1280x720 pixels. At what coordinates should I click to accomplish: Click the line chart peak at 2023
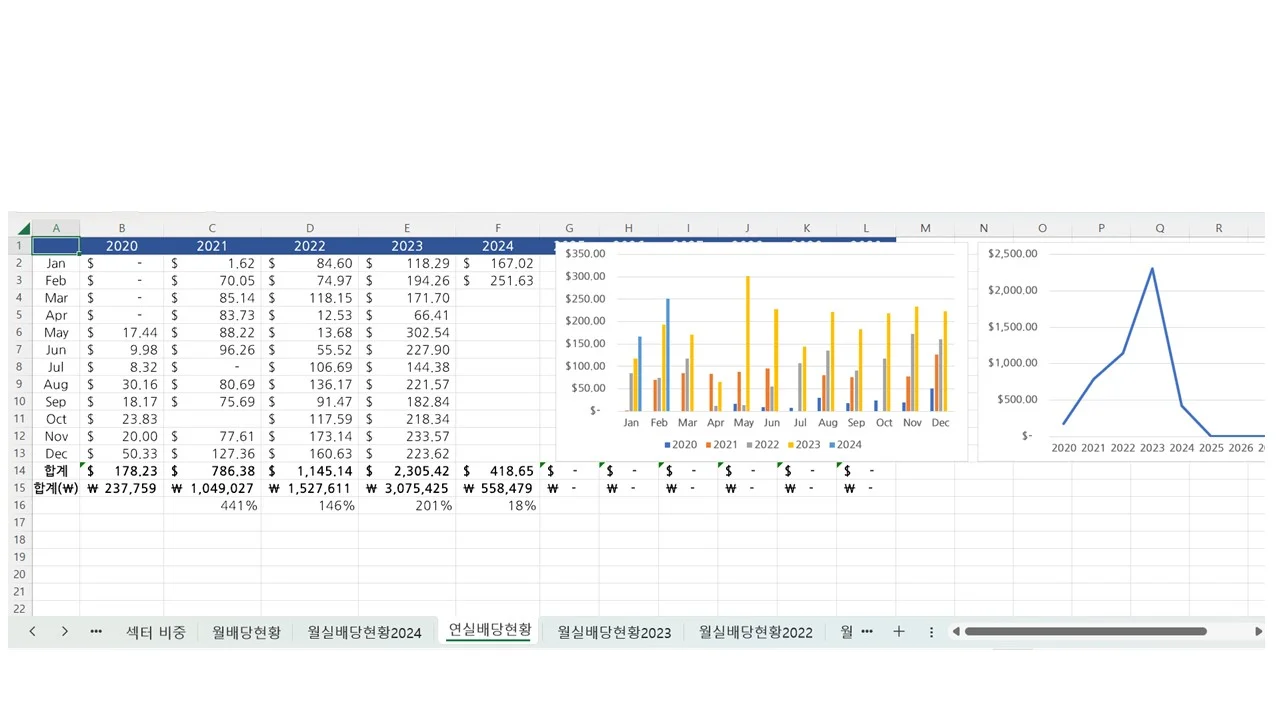(x=1152, y=269)
